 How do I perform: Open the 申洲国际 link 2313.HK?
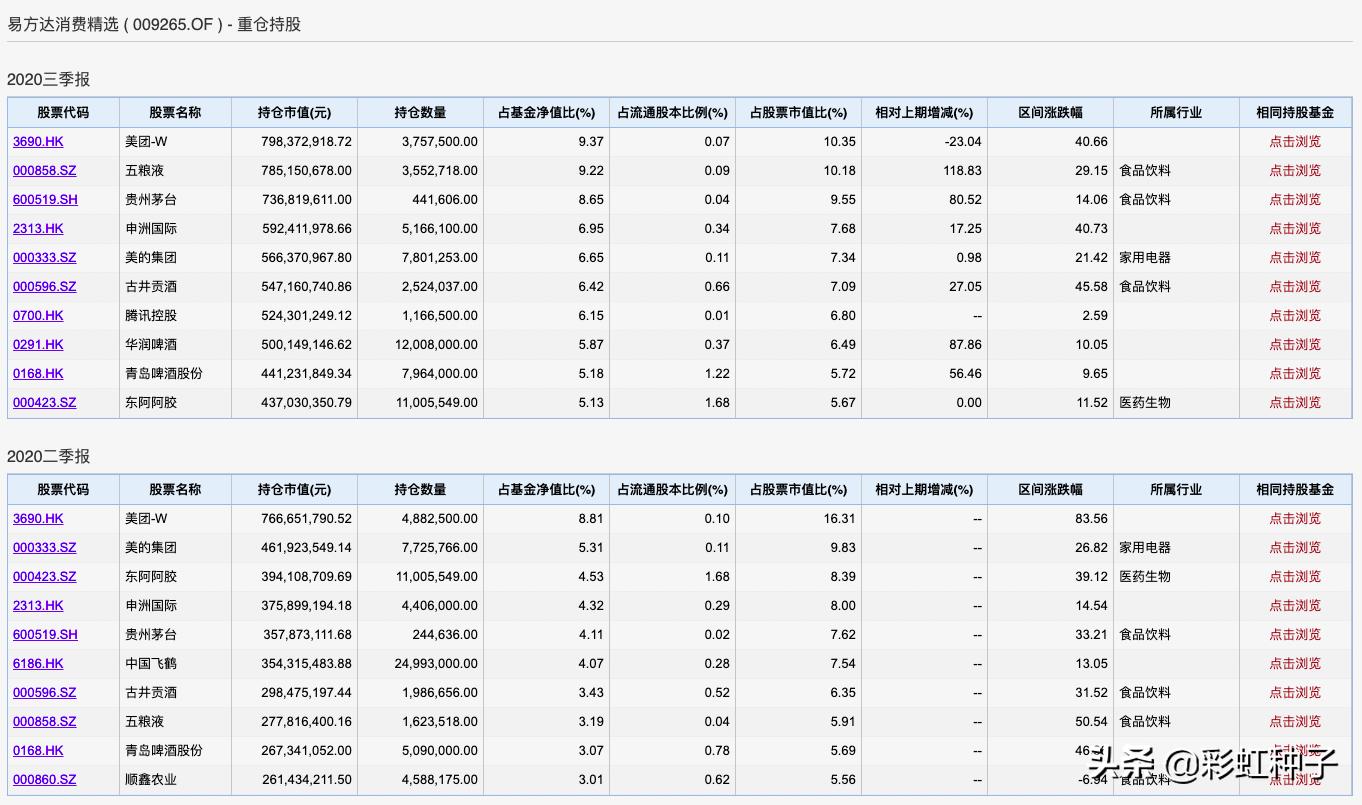38,228
